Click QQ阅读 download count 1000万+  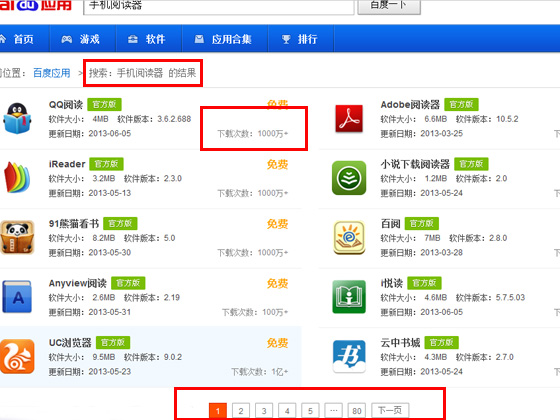coord(253,134)
